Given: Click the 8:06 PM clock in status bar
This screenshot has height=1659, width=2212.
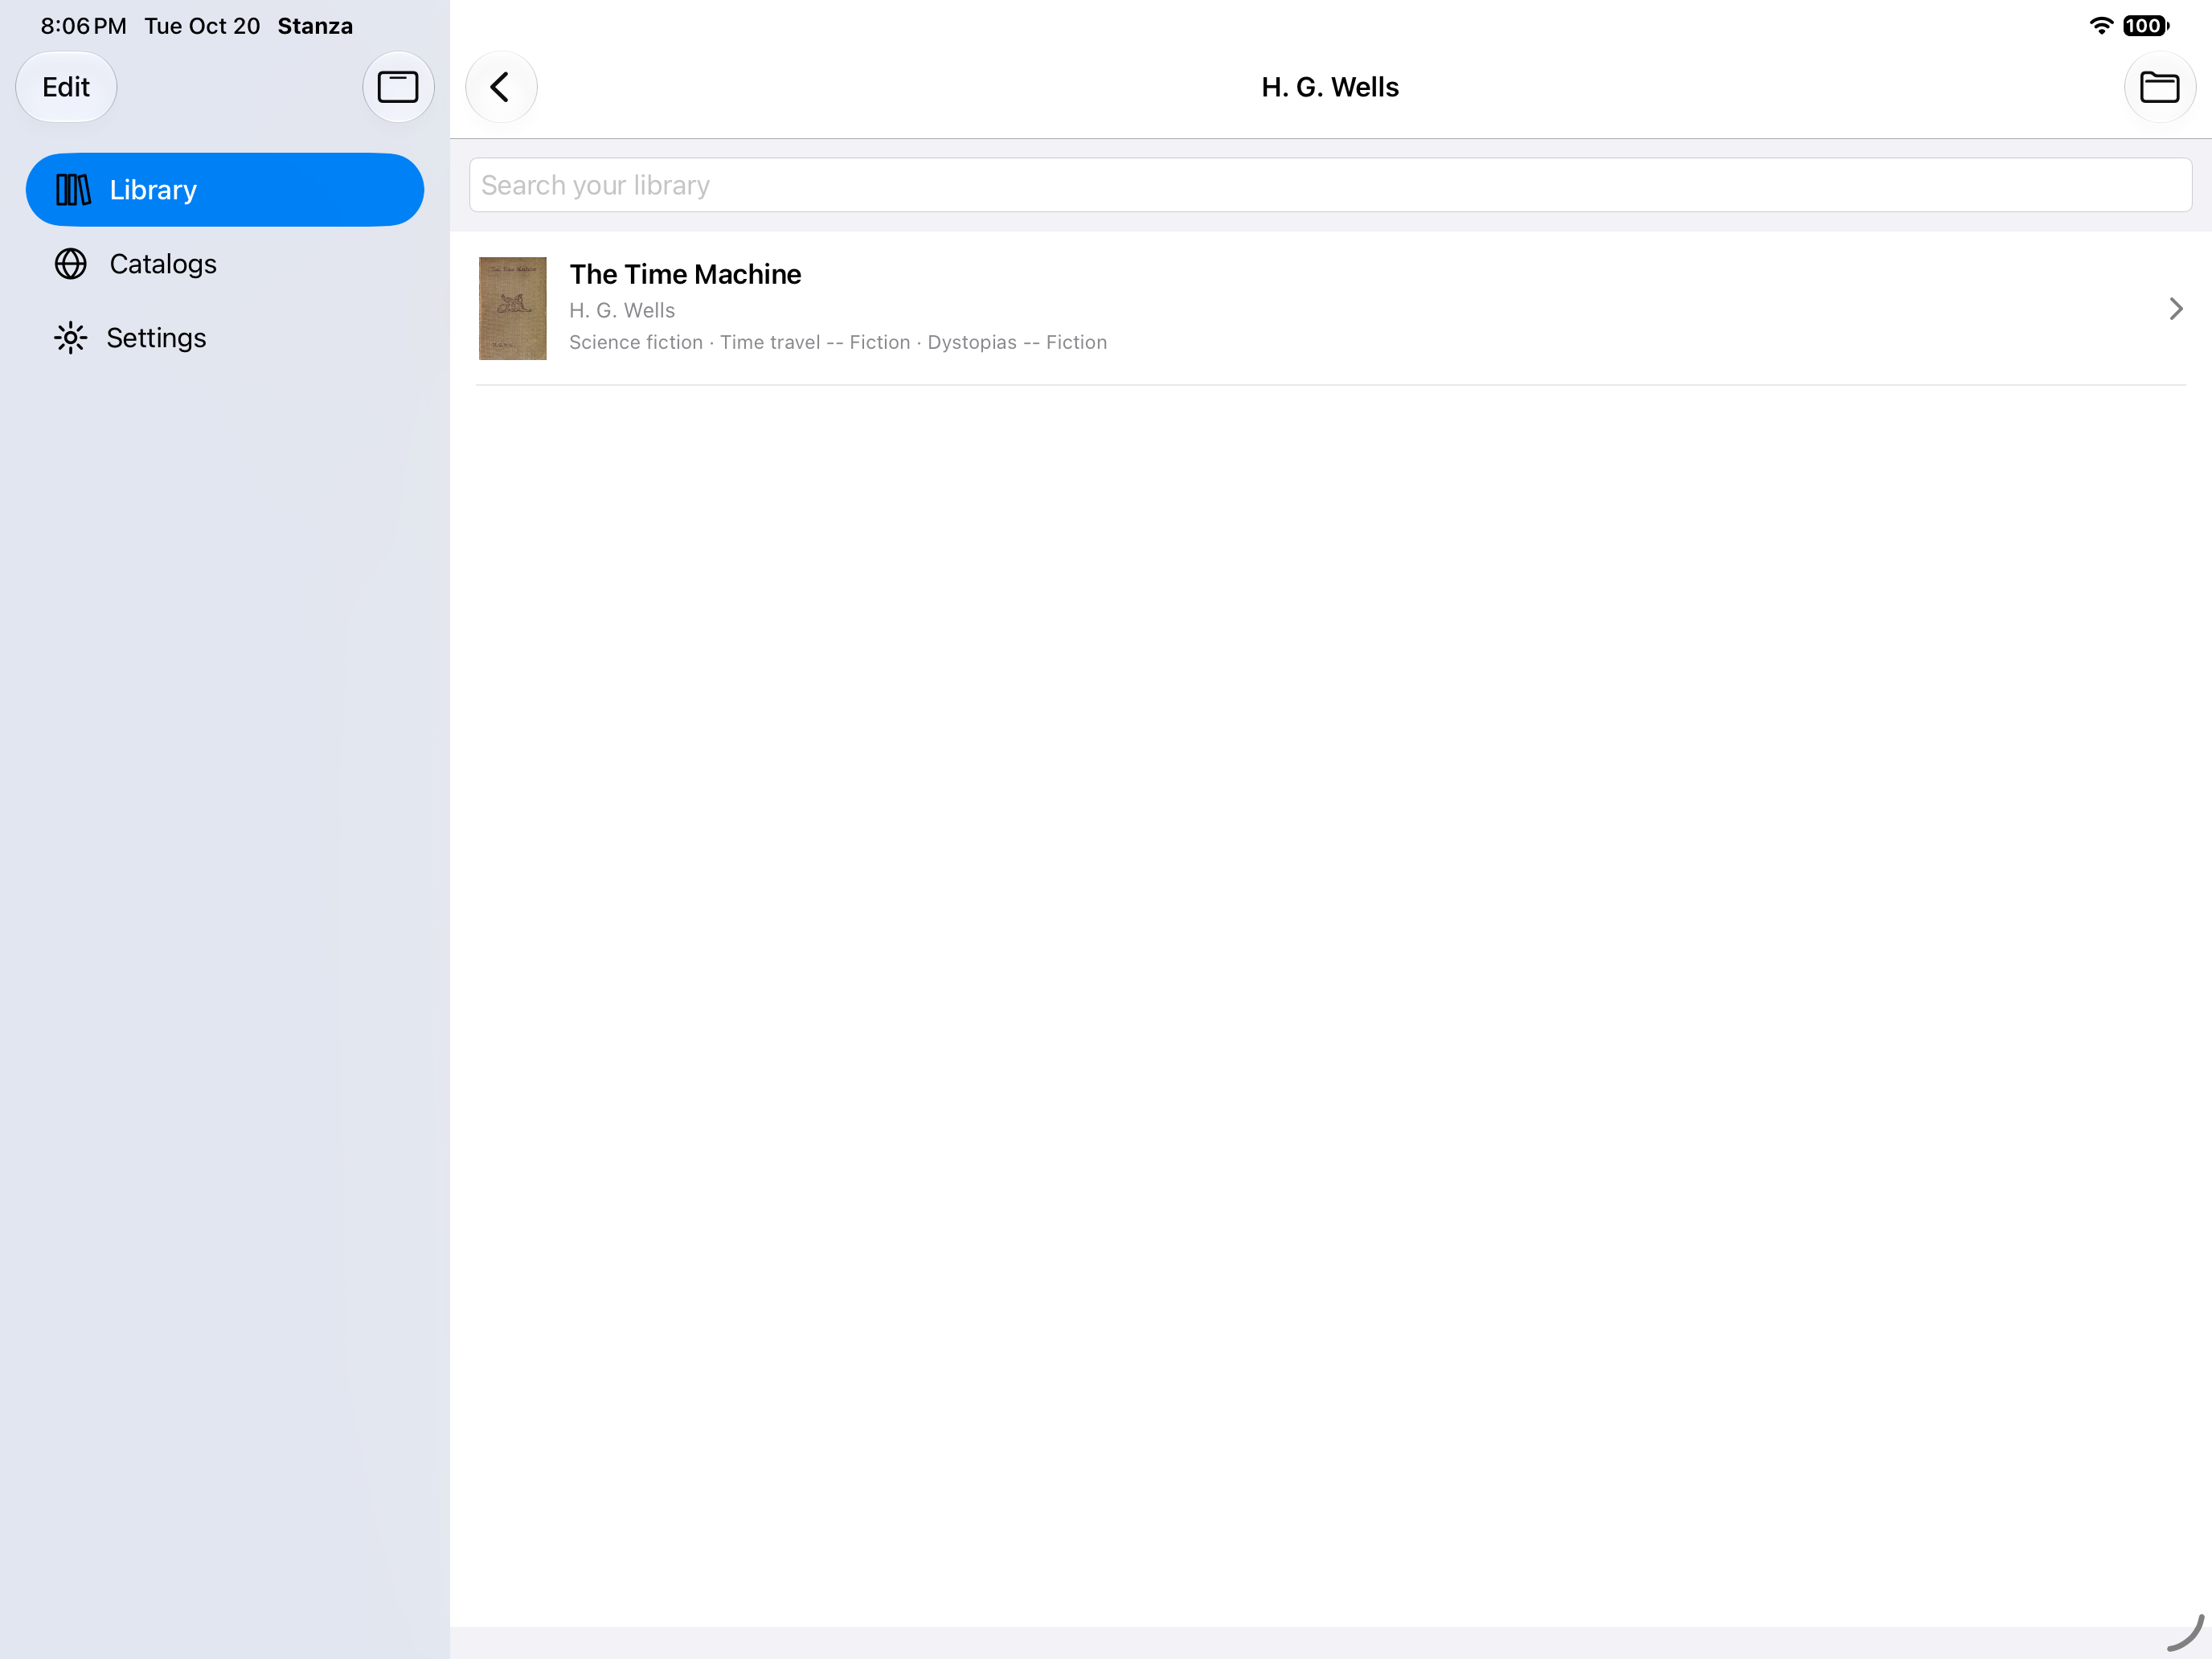Looking at the screenshot, I should 83,26.
